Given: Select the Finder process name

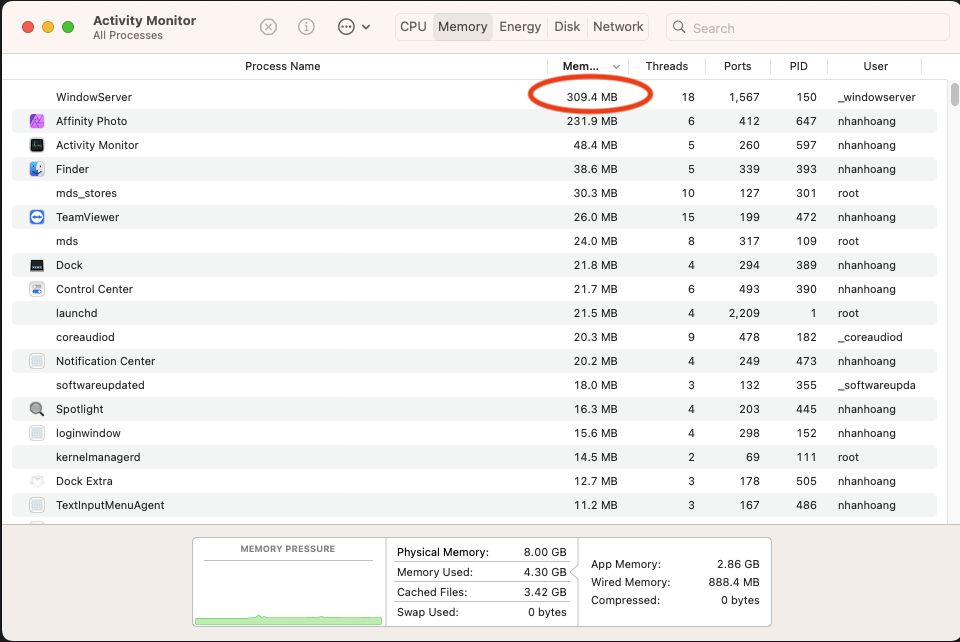Looking at the screenshot, I should tap(72, 169).
